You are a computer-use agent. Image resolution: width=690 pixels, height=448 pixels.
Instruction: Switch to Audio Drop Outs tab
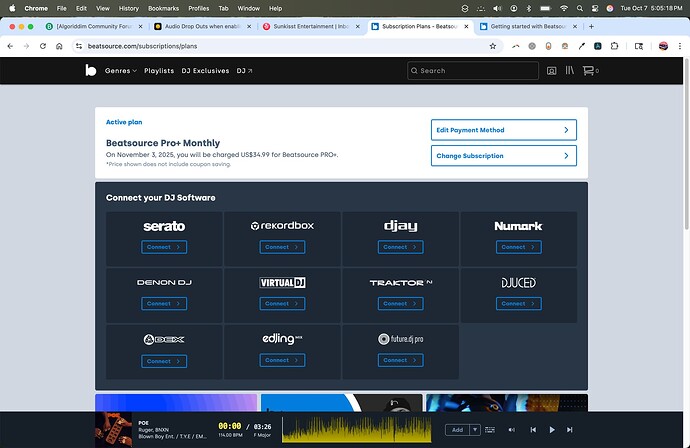[200, 26]
